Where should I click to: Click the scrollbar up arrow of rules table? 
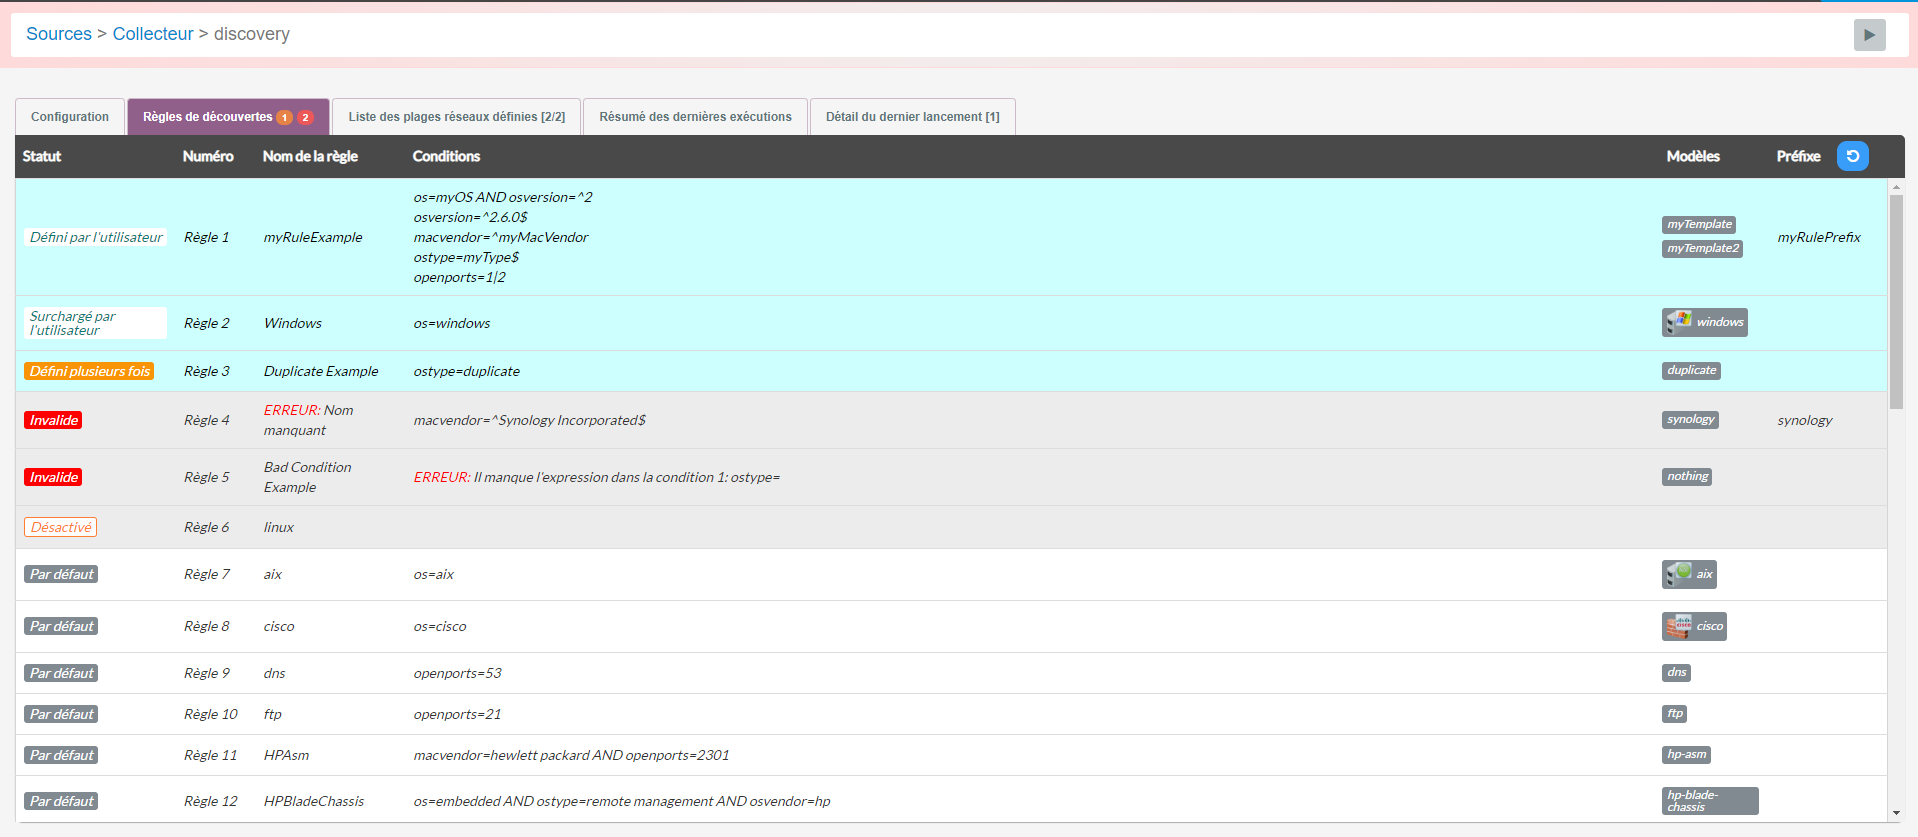pos(1896,187)
